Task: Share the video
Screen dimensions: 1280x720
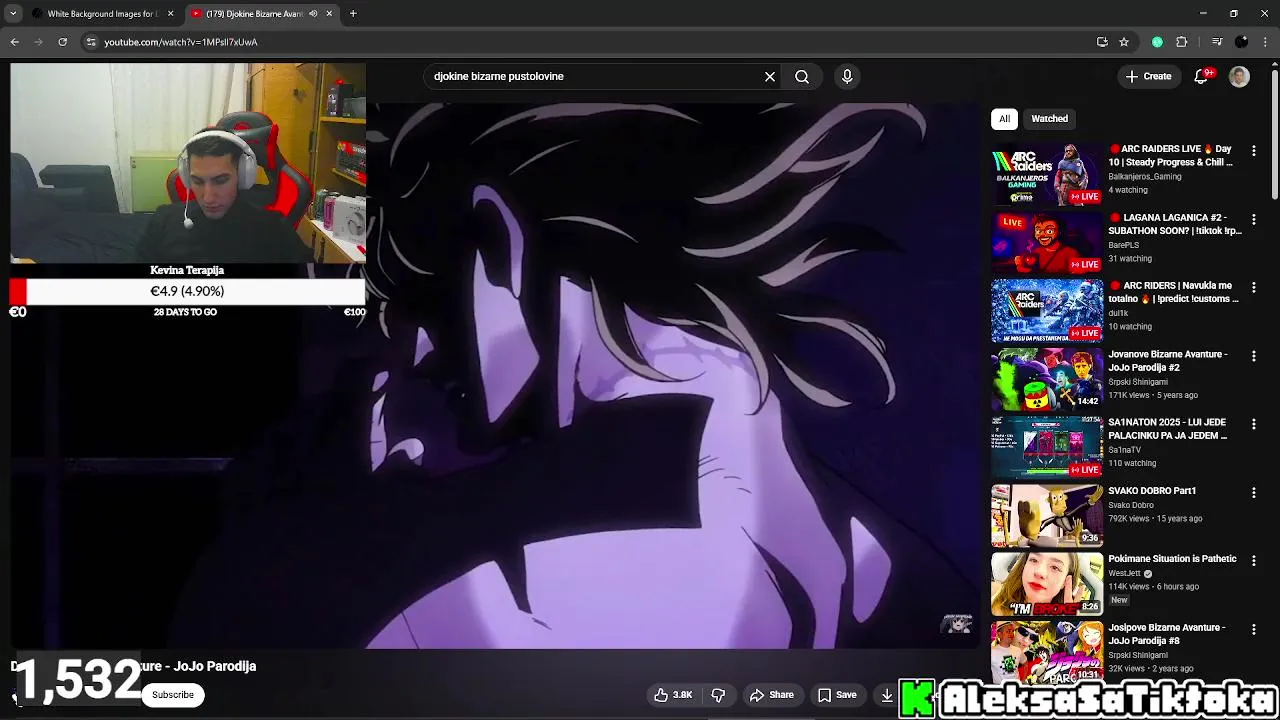Action: [771, 695]
